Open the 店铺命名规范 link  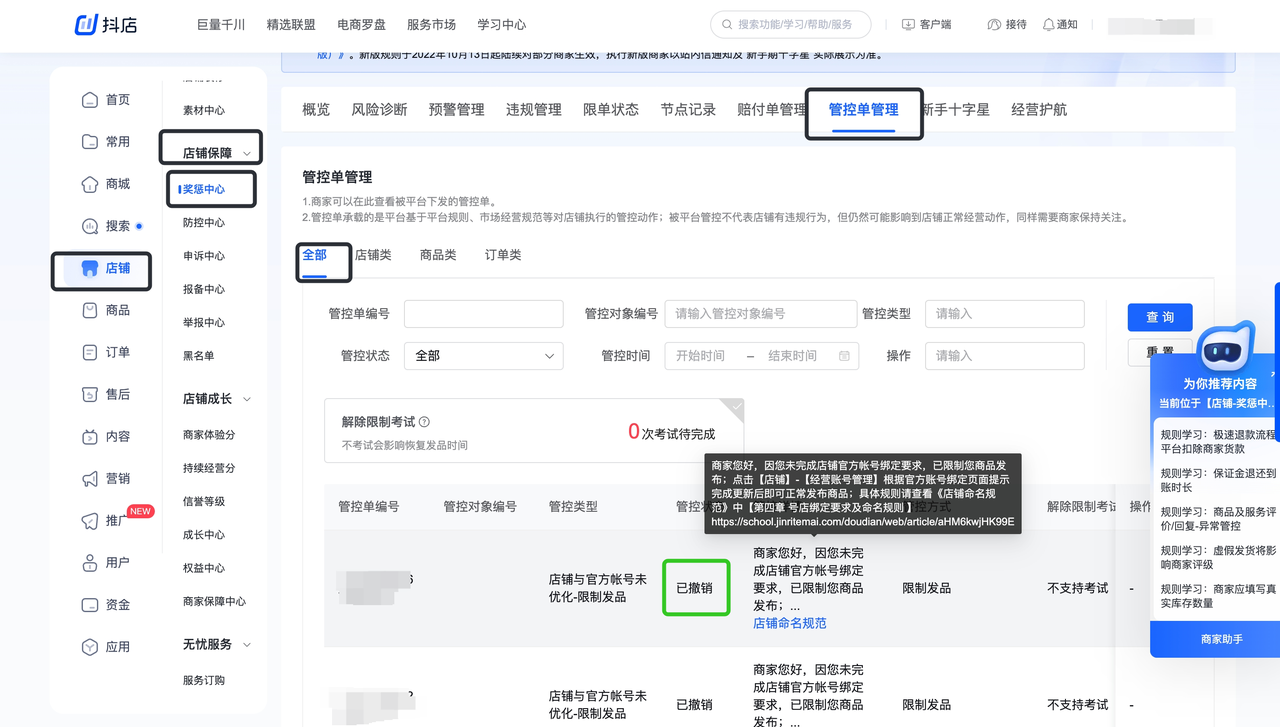click(x=789, y=623)
